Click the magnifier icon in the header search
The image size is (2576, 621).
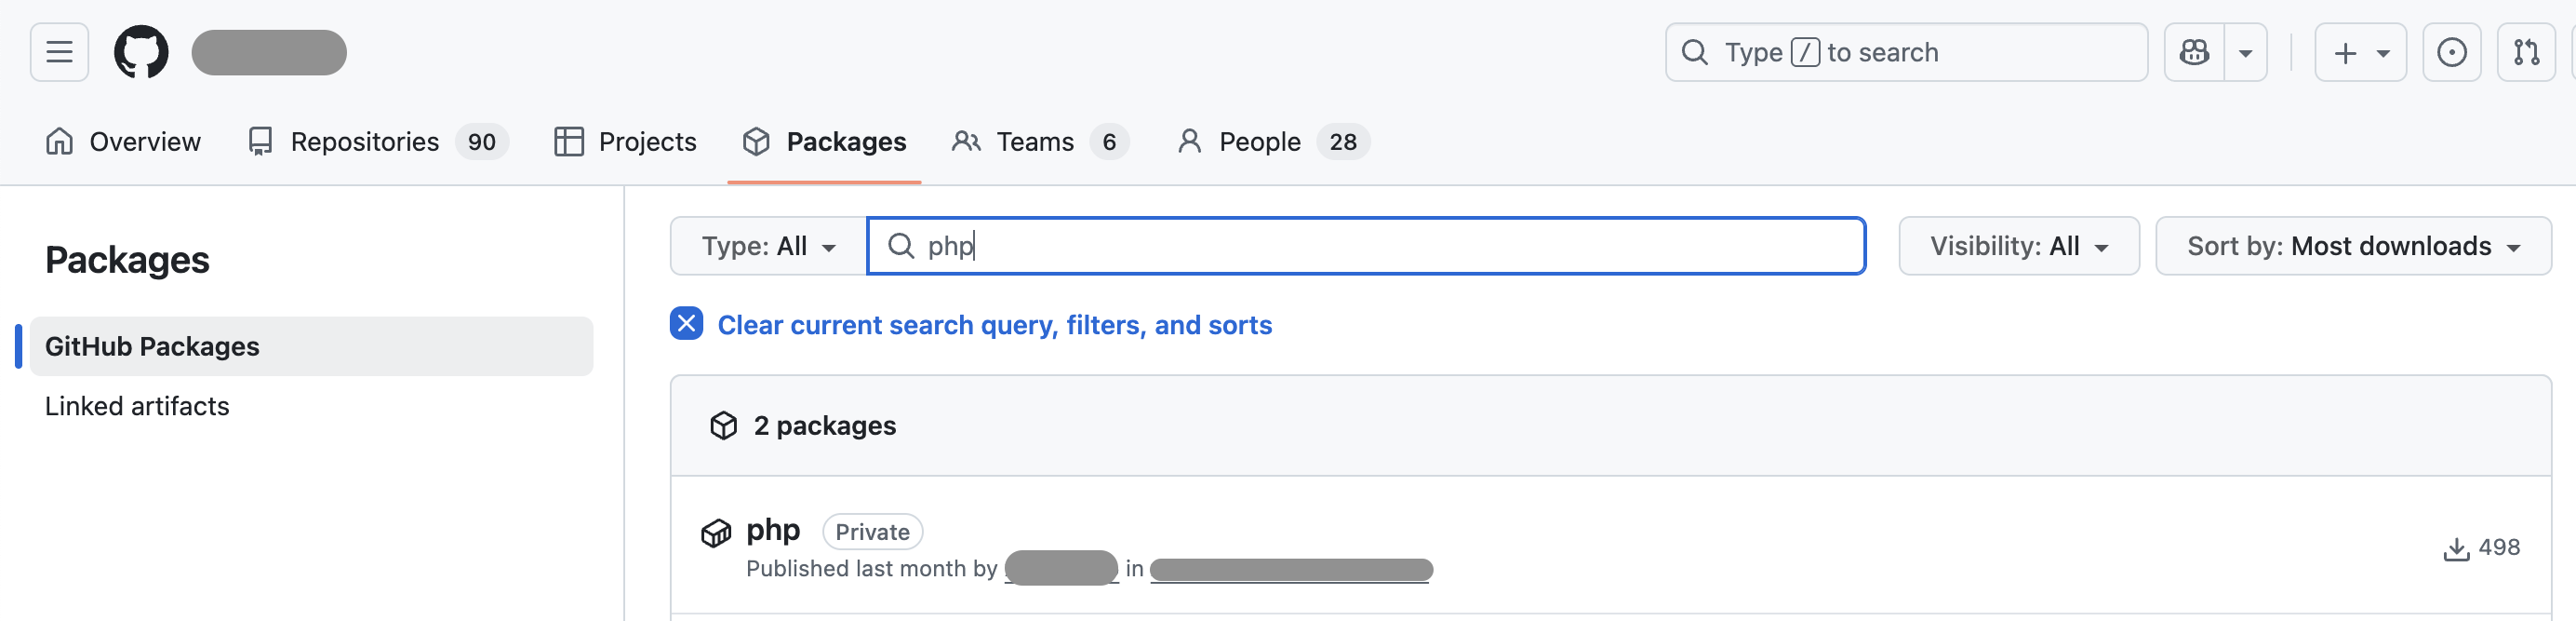(x=1694, y=52)
